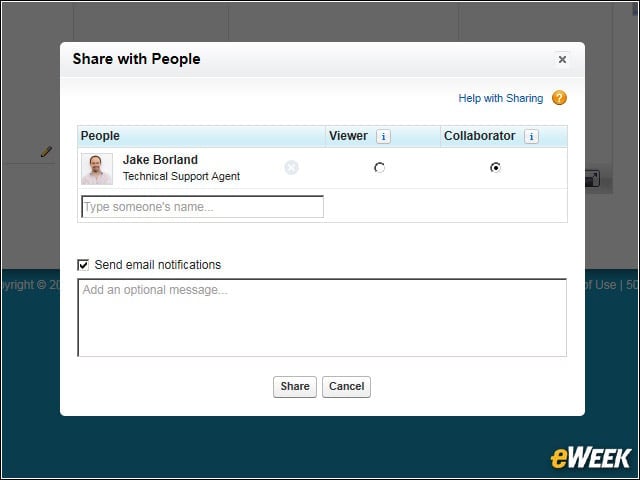The image size is (640, 480).
Task: Focus the Type someone's name field
Action: coord(202,207)
